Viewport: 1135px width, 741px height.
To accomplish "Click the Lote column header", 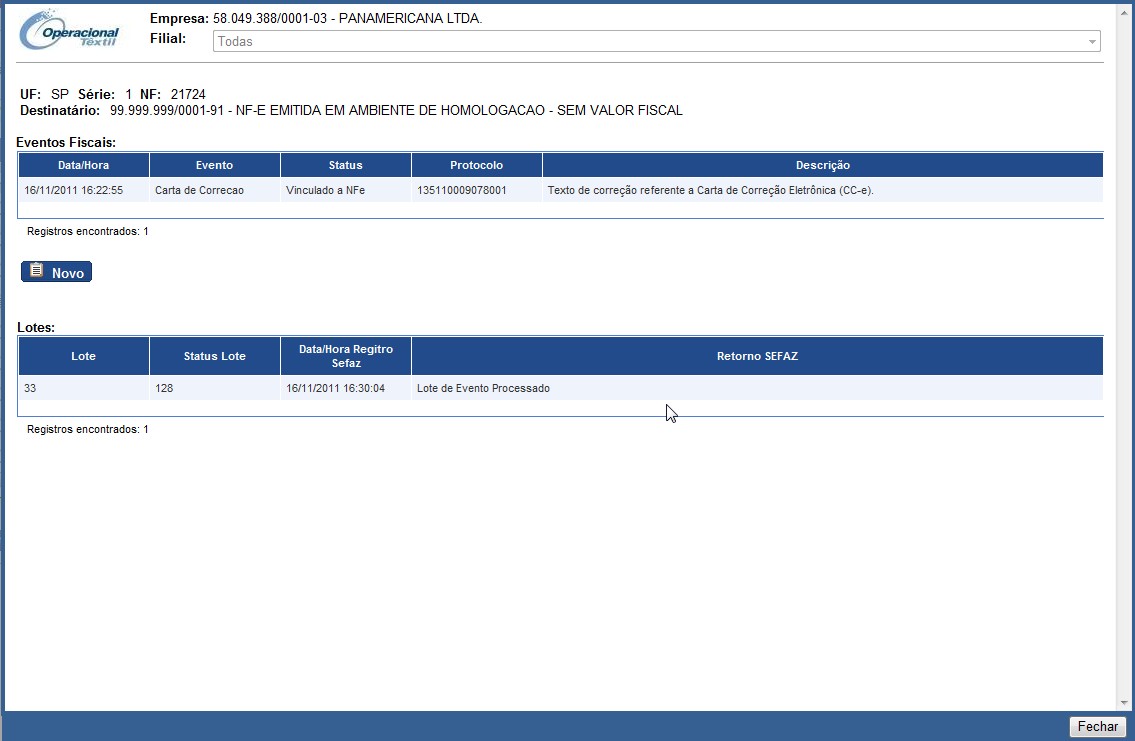I will [x=83, y=356].
